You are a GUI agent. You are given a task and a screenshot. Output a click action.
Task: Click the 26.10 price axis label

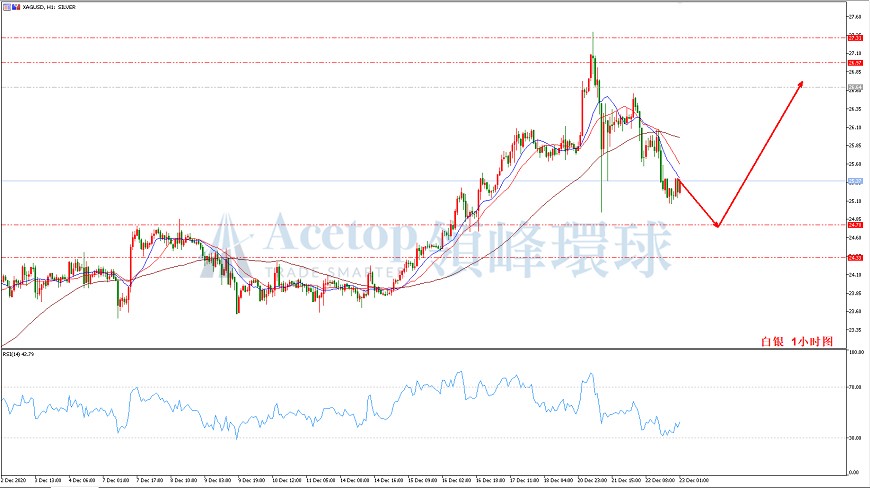(855, 127)
